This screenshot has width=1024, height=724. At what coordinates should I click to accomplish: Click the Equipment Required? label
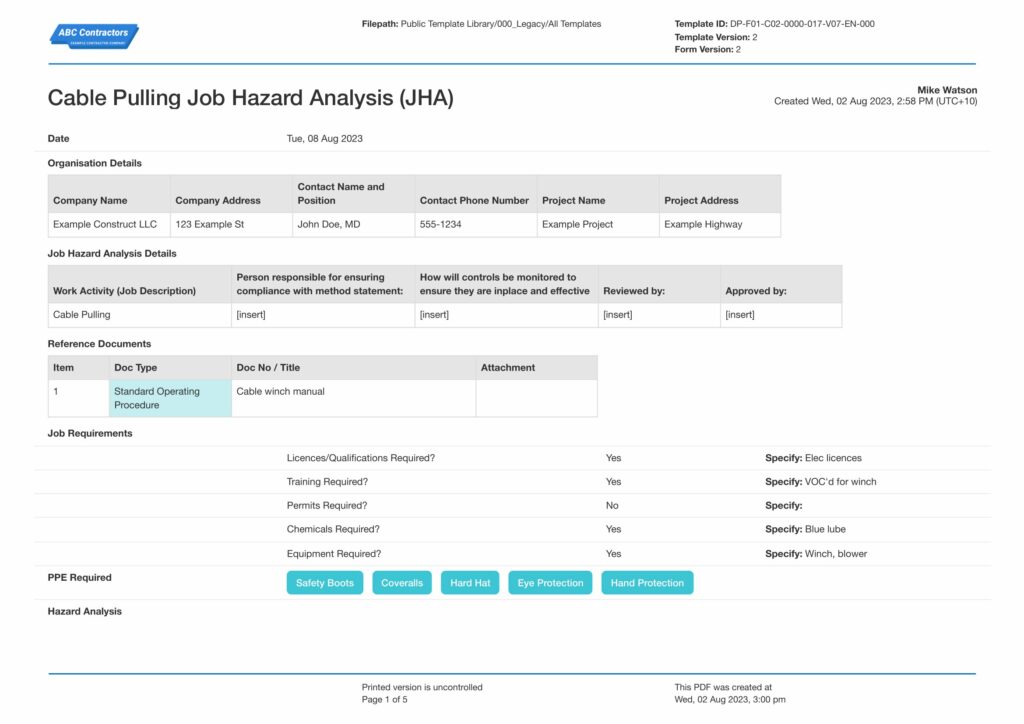point(334,554)
